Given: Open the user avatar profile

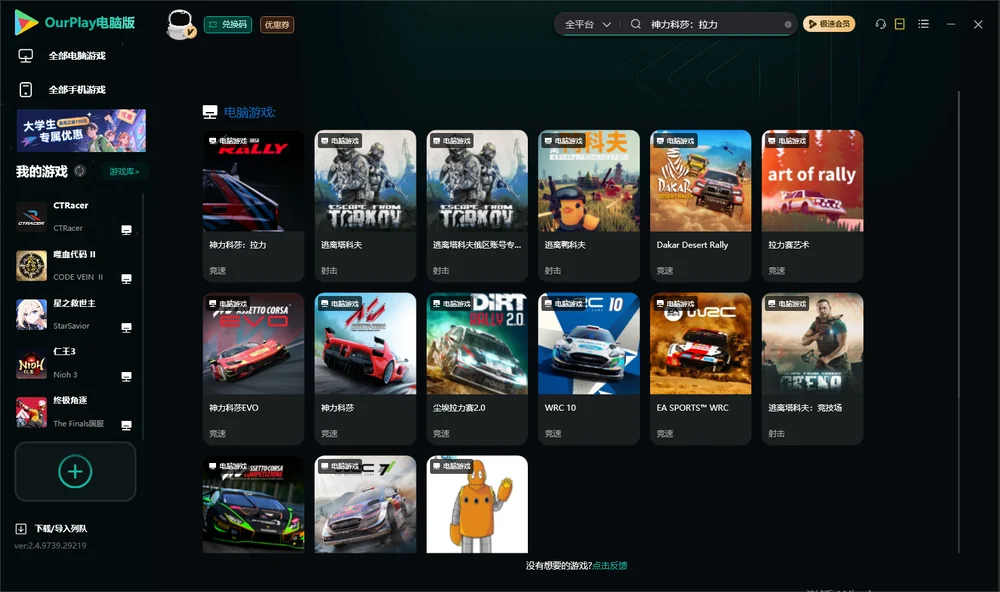Looking at the screenshot, I should tap(180, 25).
